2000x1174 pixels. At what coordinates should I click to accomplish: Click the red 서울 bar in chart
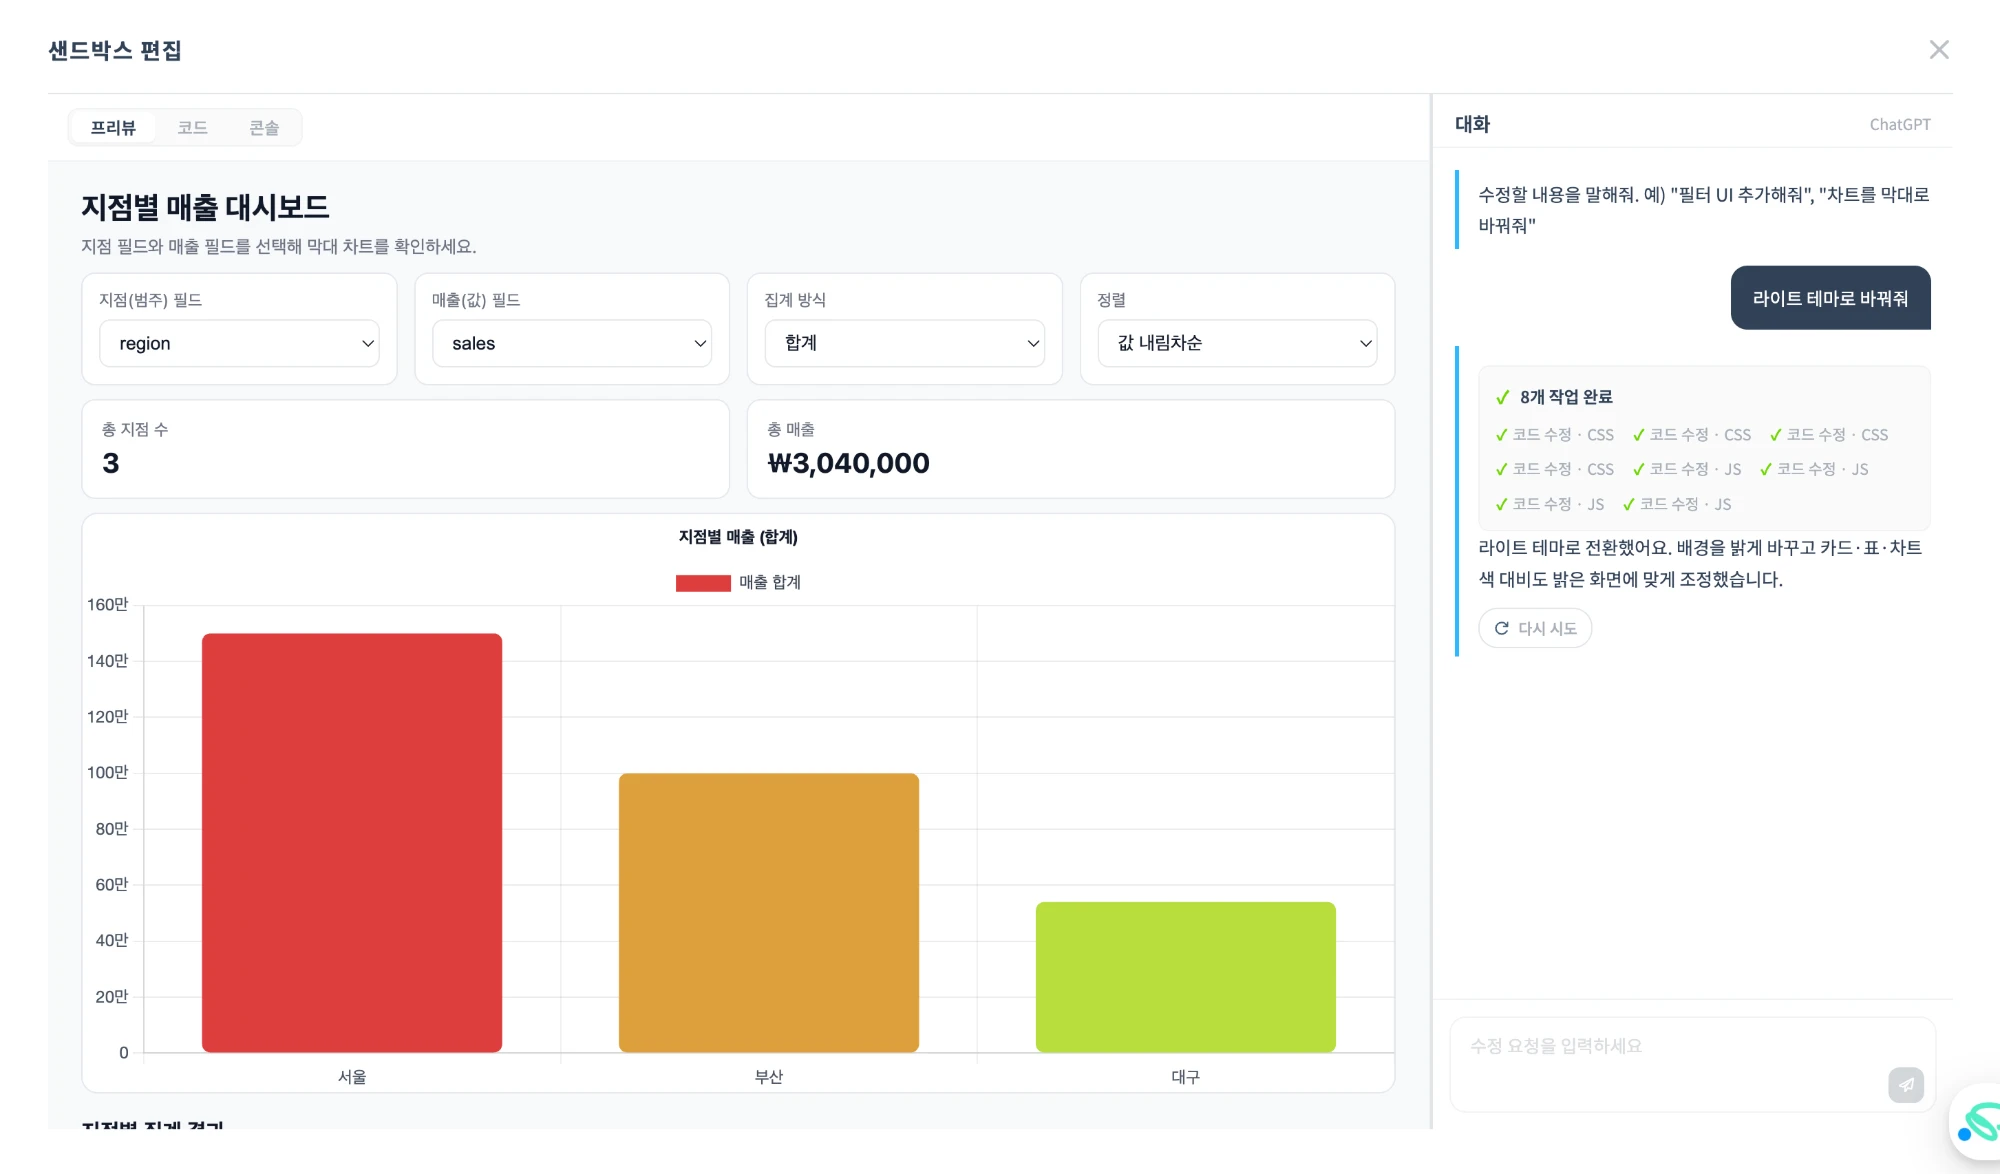click(x=352, y=842)
